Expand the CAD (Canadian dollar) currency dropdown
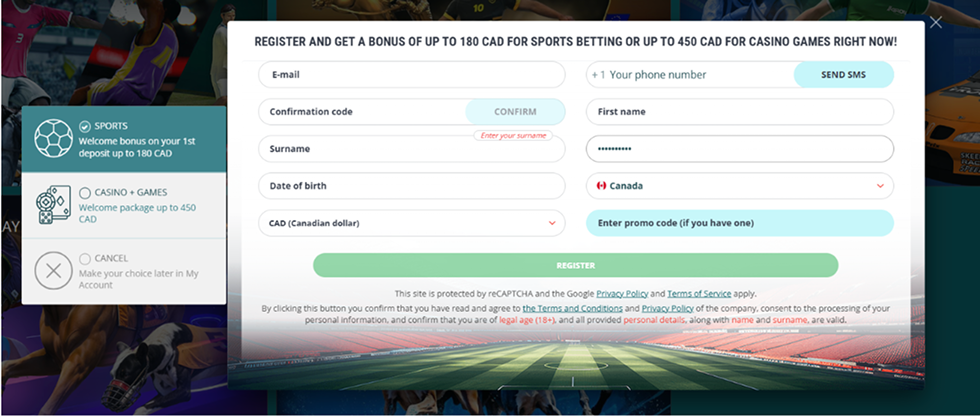This screenshot has height=418, width=980. (x=552, y=223)
